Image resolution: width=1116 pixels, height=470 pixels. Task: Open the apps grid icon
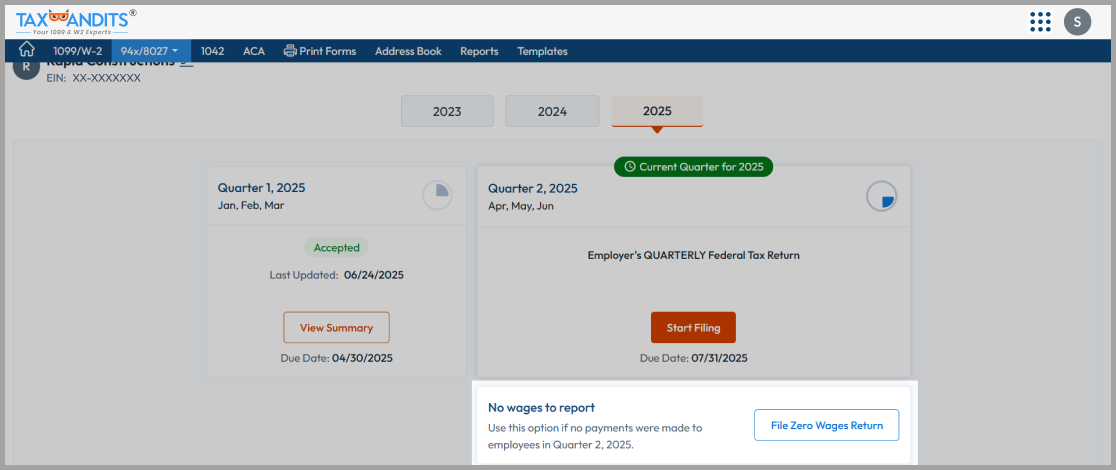click(1040, 22)
